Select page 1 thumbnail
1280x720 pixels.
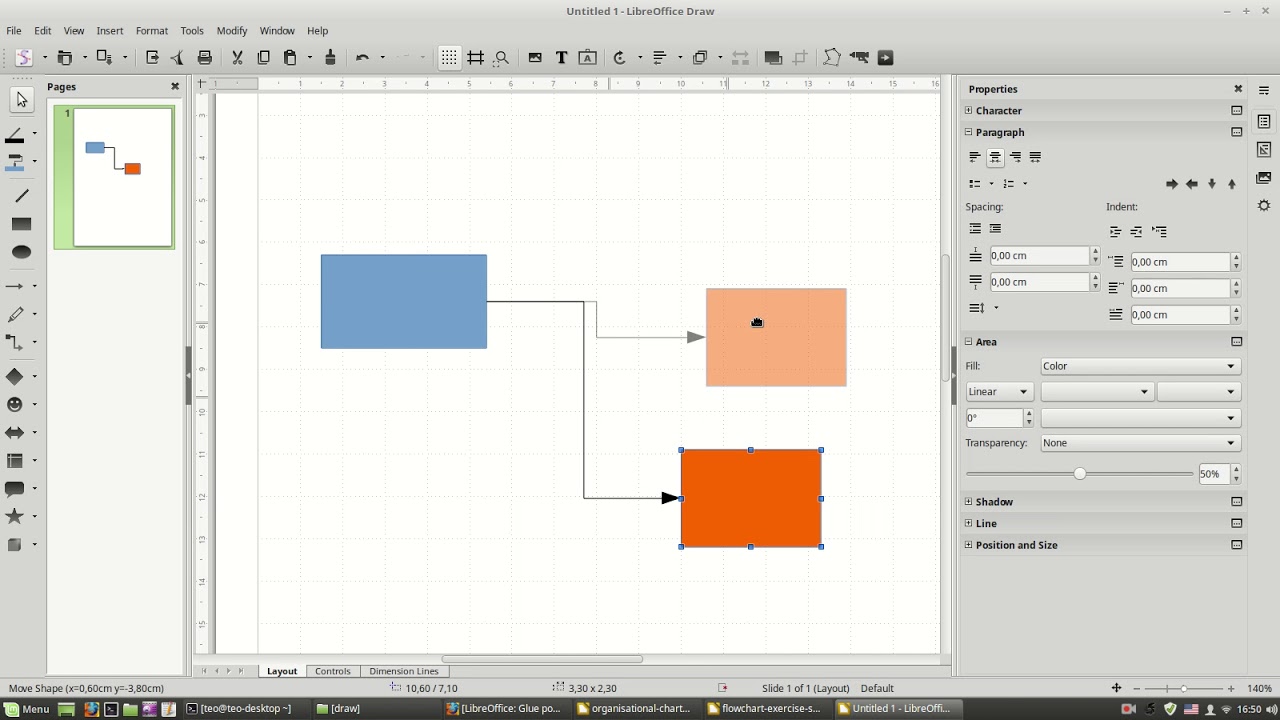tap(123, 177)
